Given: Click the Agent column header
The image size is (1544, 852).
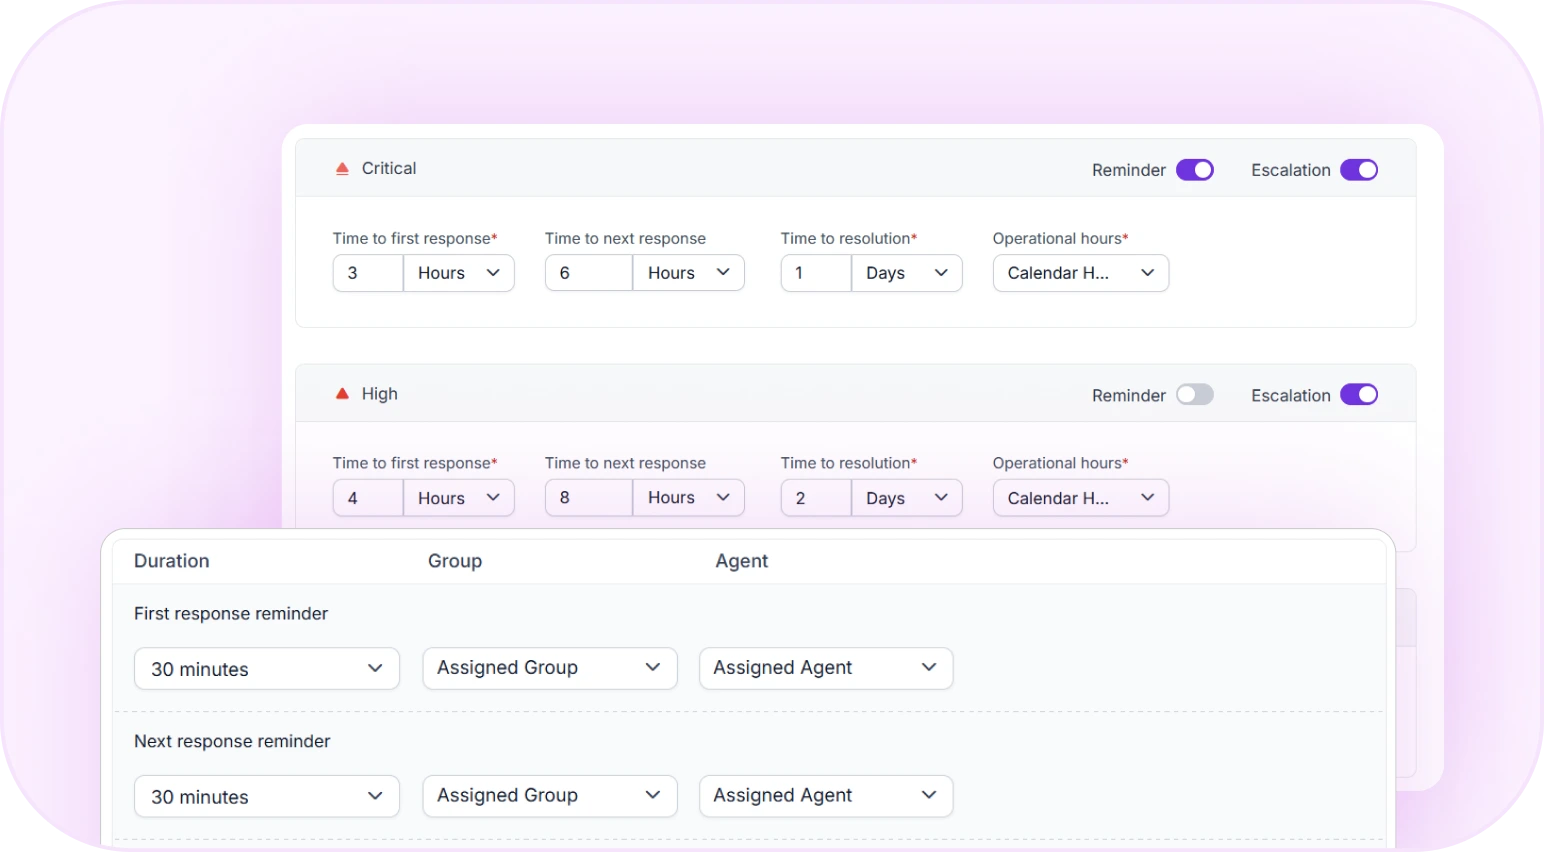Looking at the screenshot, I should tap(742, 561).
